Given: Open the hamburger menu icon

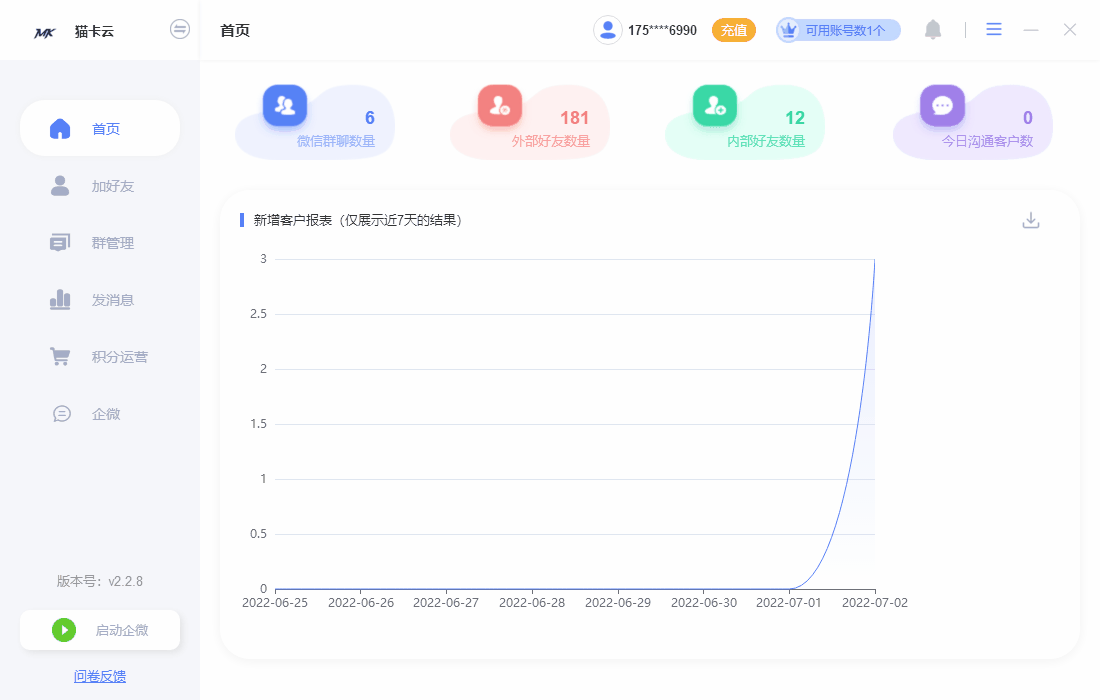Looking at the screenshot, I should [x=993, y=29].
